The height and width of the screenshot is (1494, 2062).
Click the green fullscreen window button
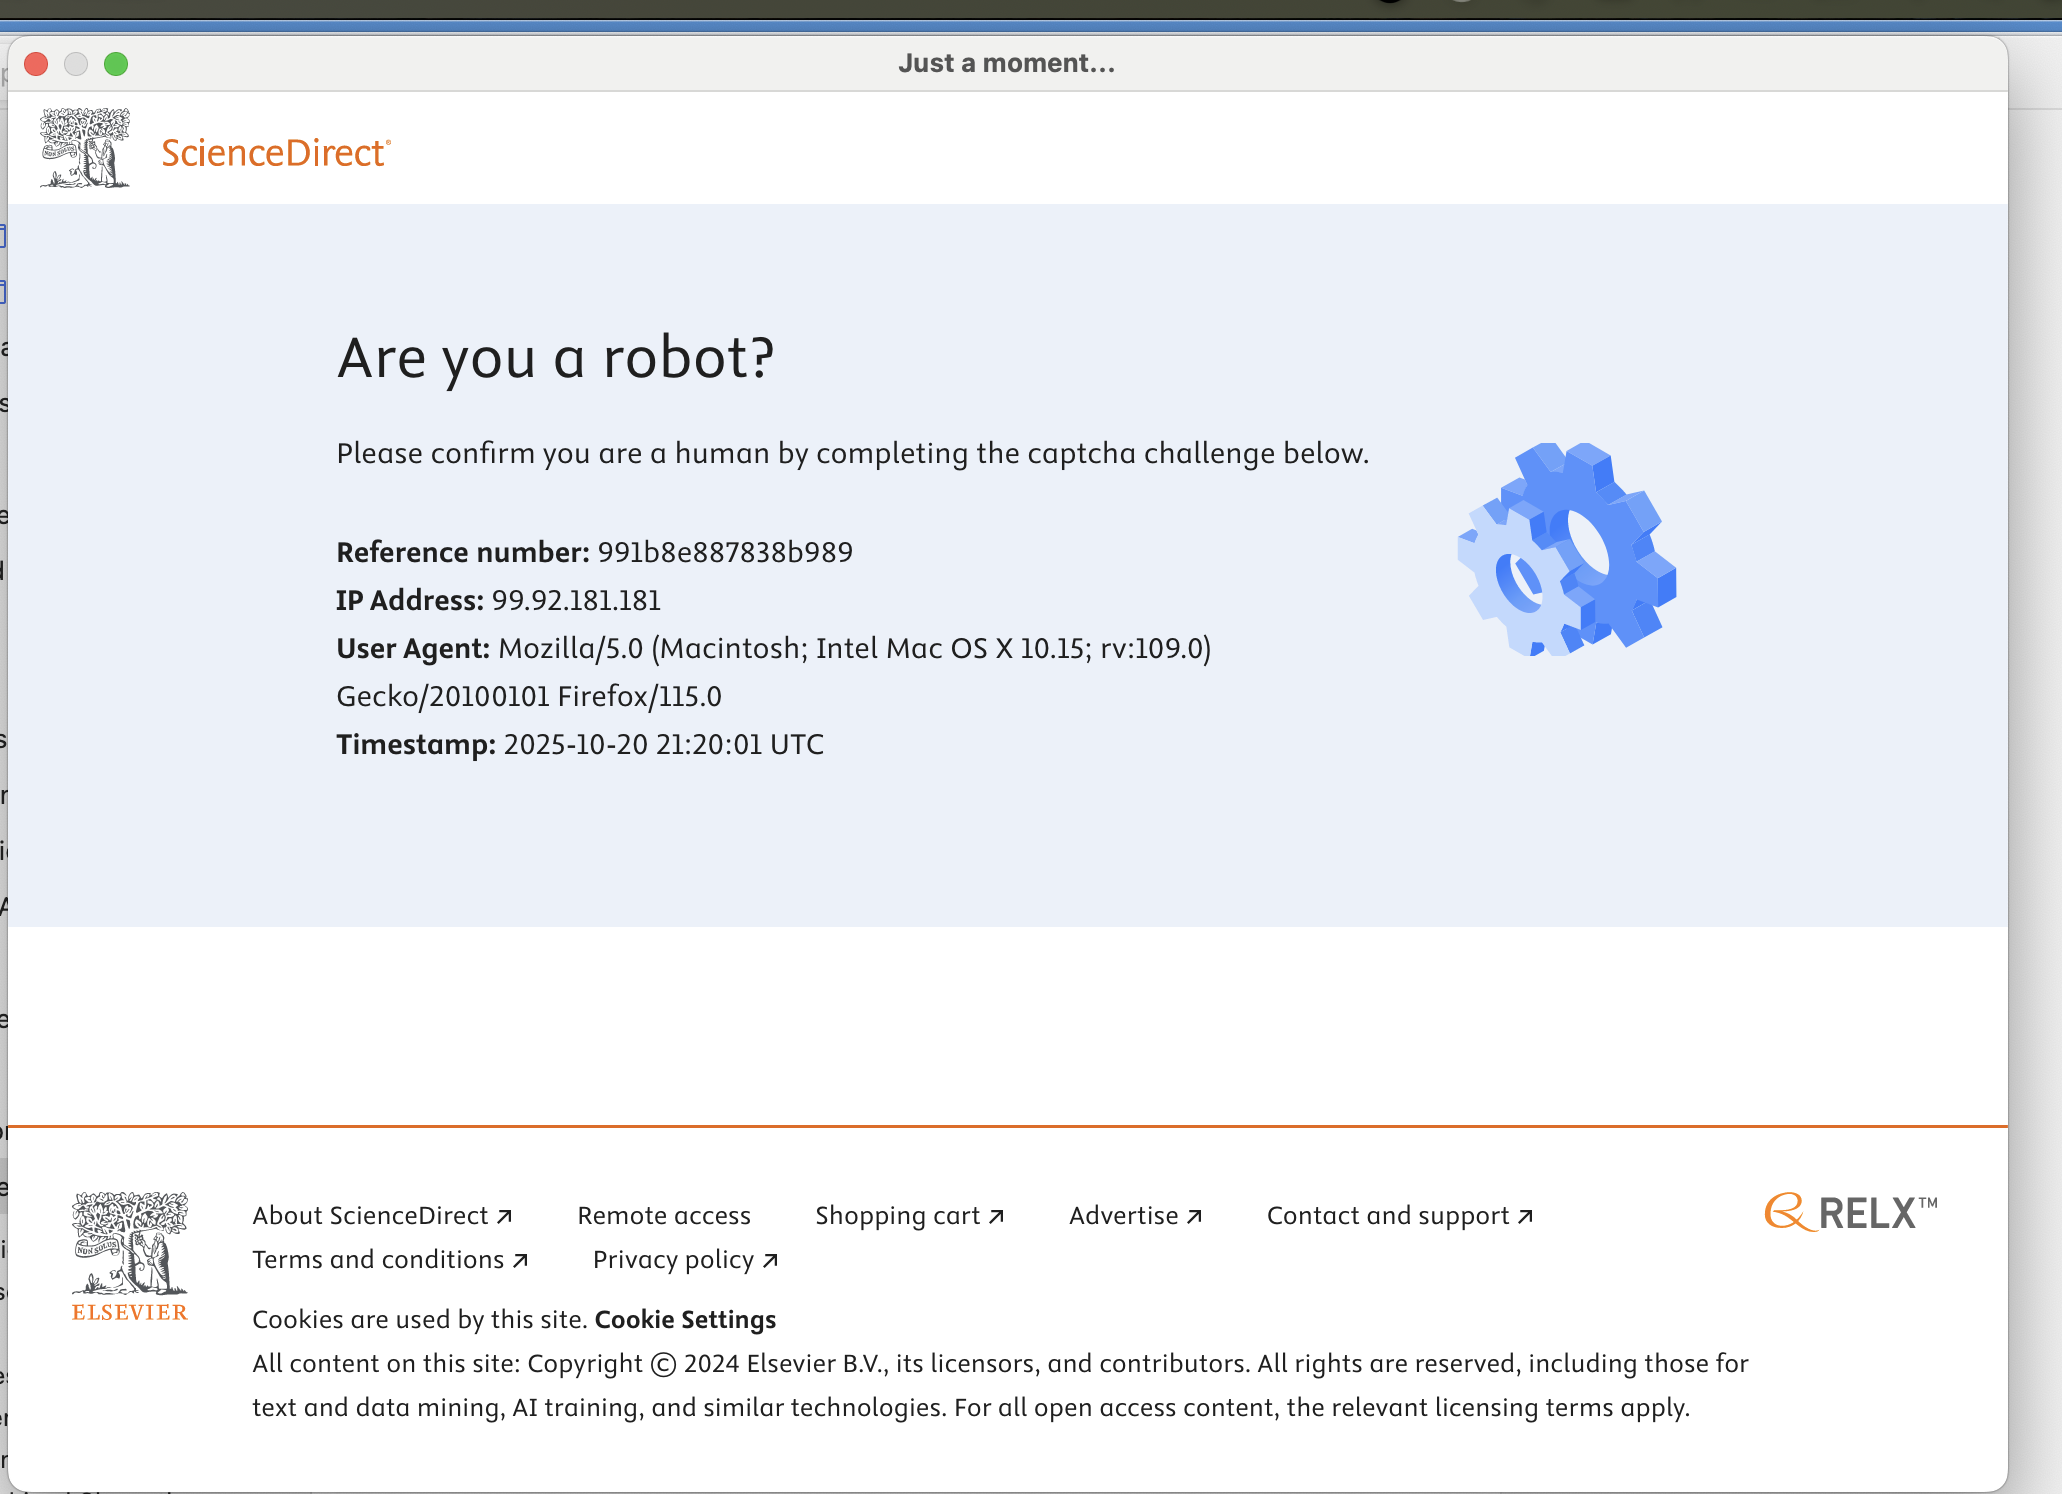coord(116,64)
